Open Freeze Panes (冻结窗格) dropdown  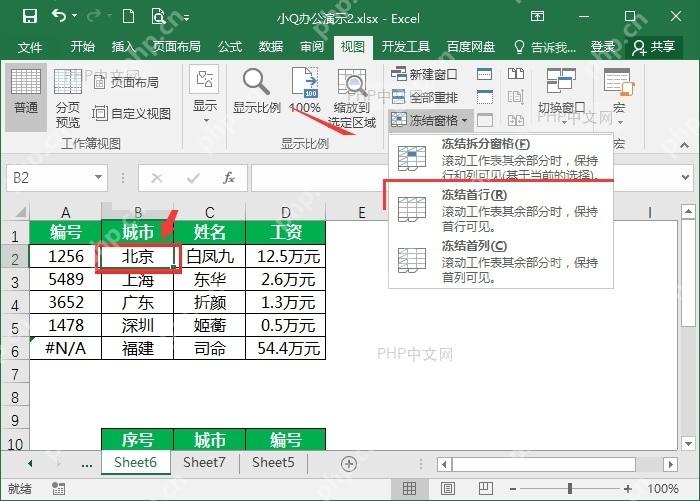coord(429,120)
